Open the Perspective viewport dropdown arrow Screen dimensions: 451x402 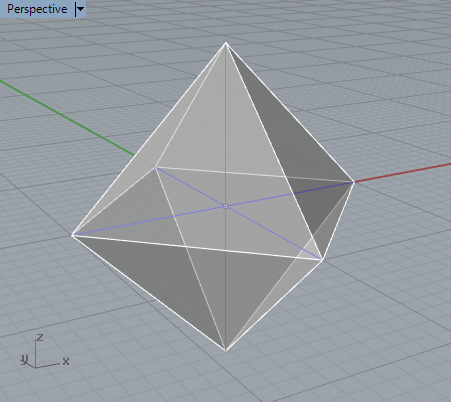(80, 9)
